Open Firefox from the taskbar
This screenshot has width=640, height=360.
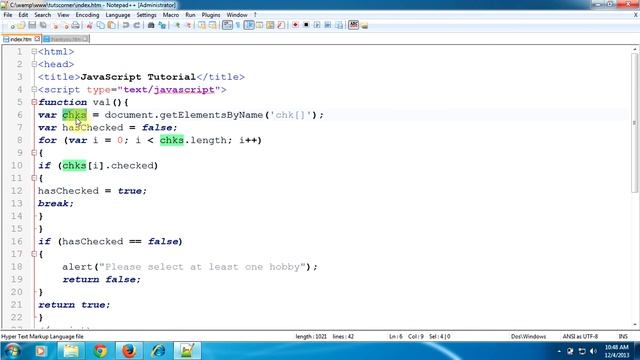pos(129,351)
